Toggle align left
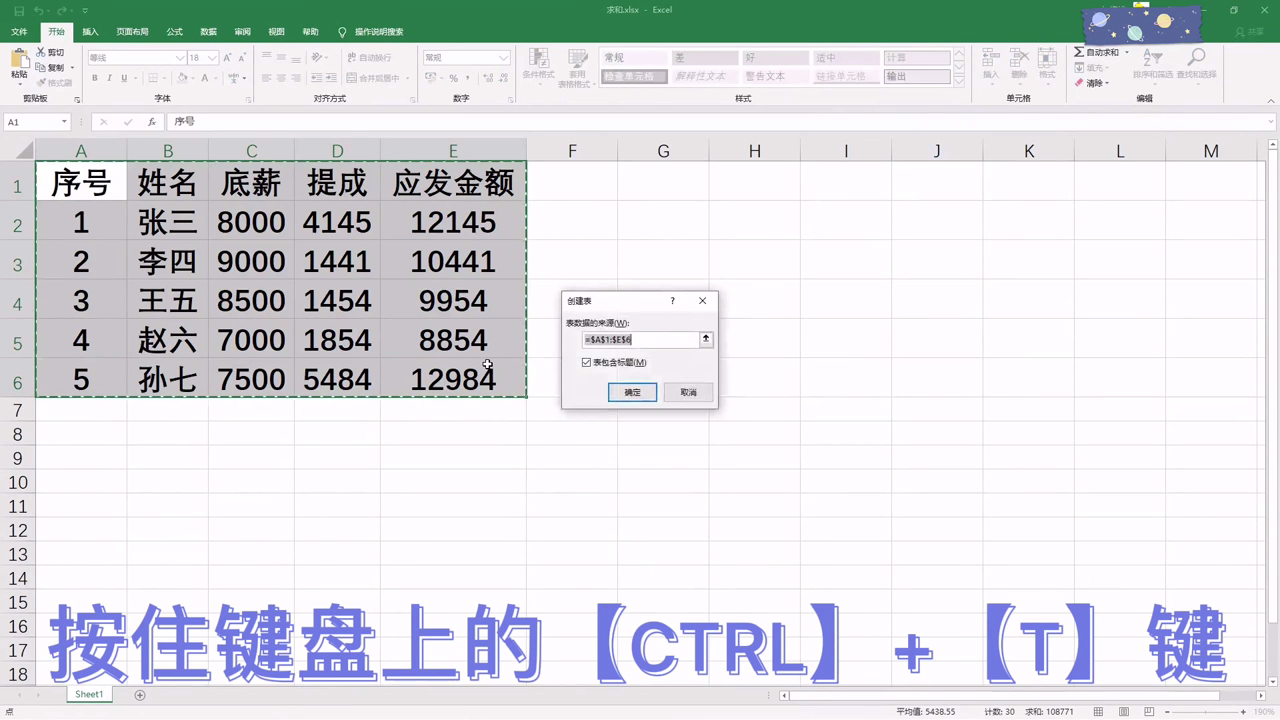 pos(266,78)
